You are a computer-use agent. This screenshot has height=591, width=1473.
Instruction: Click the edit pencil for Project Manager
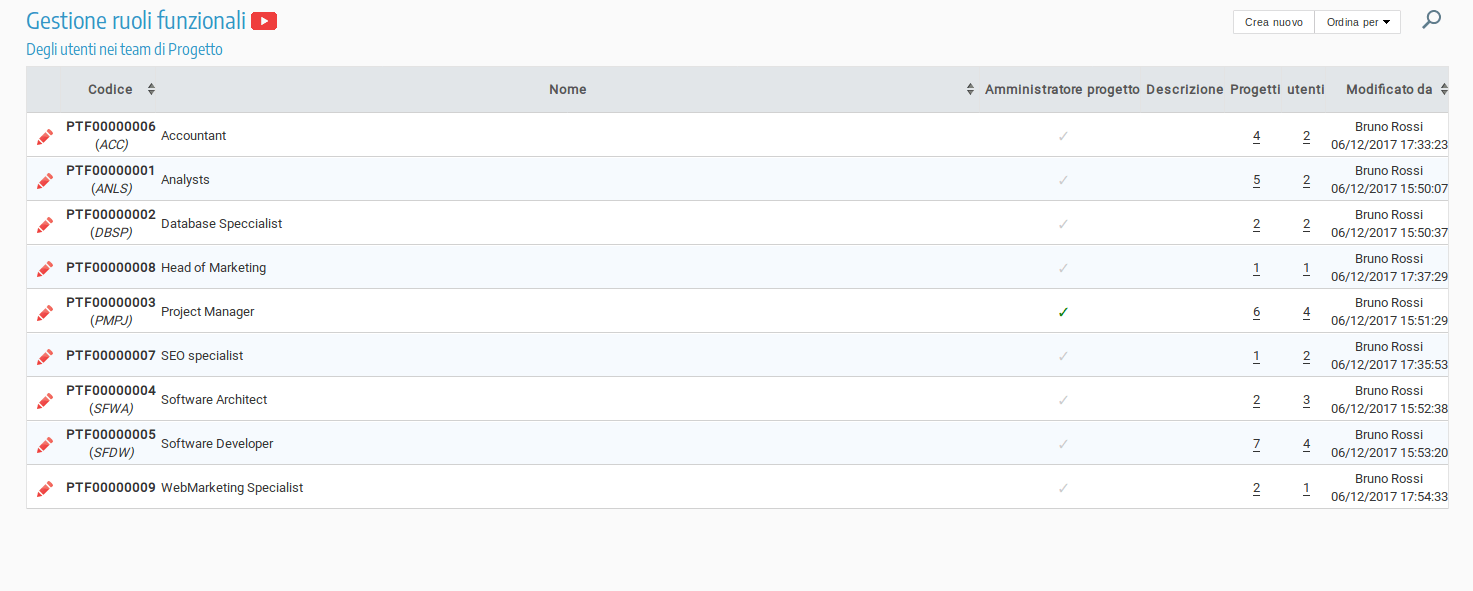tap(44, 313)
